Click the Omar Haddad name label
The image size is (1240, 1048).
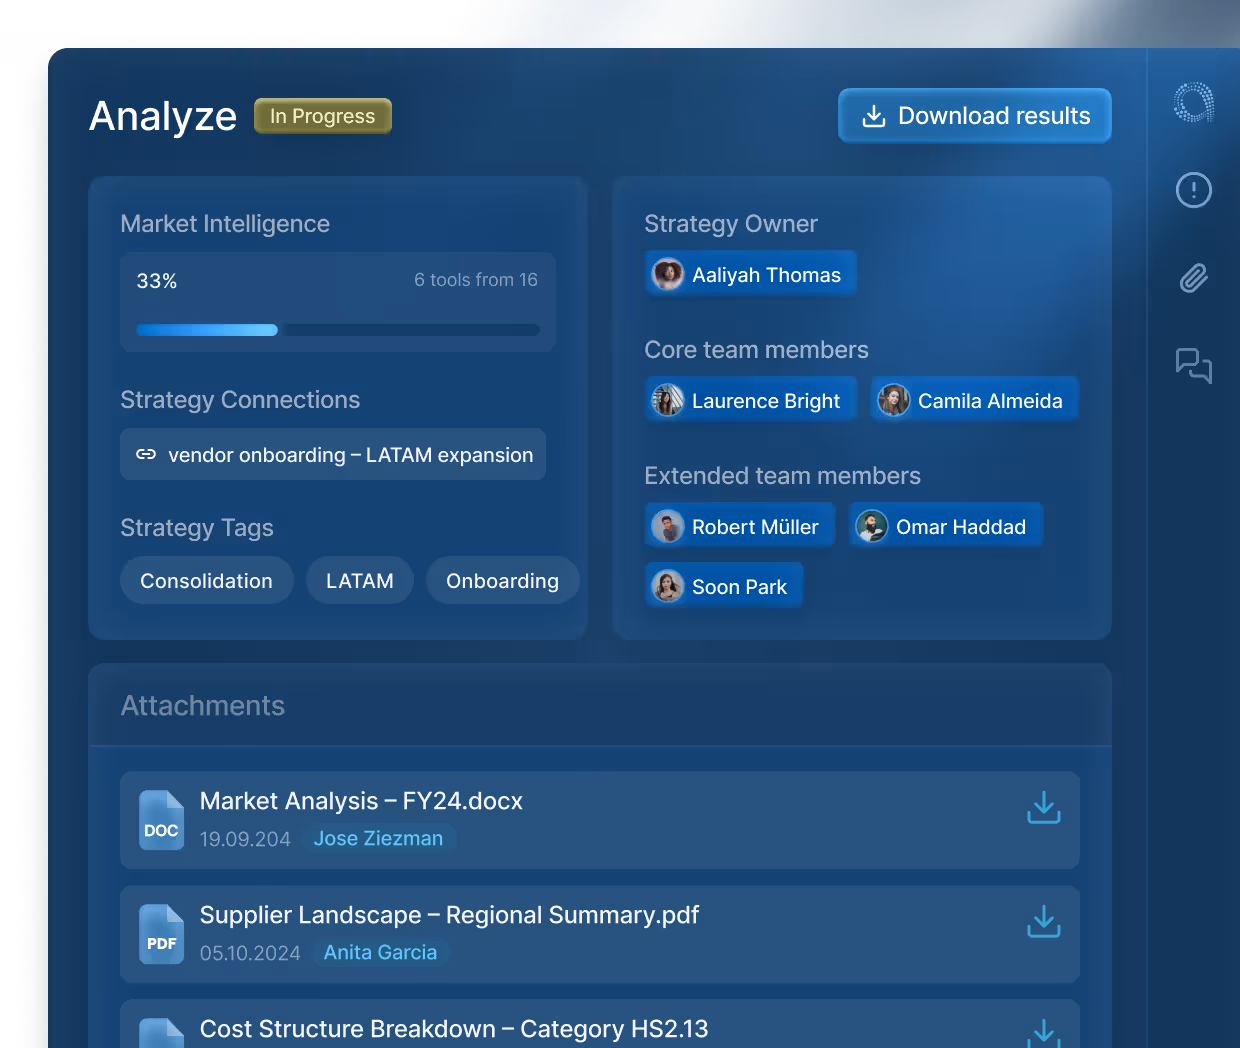pyautogui.click(x=961, y=527)
